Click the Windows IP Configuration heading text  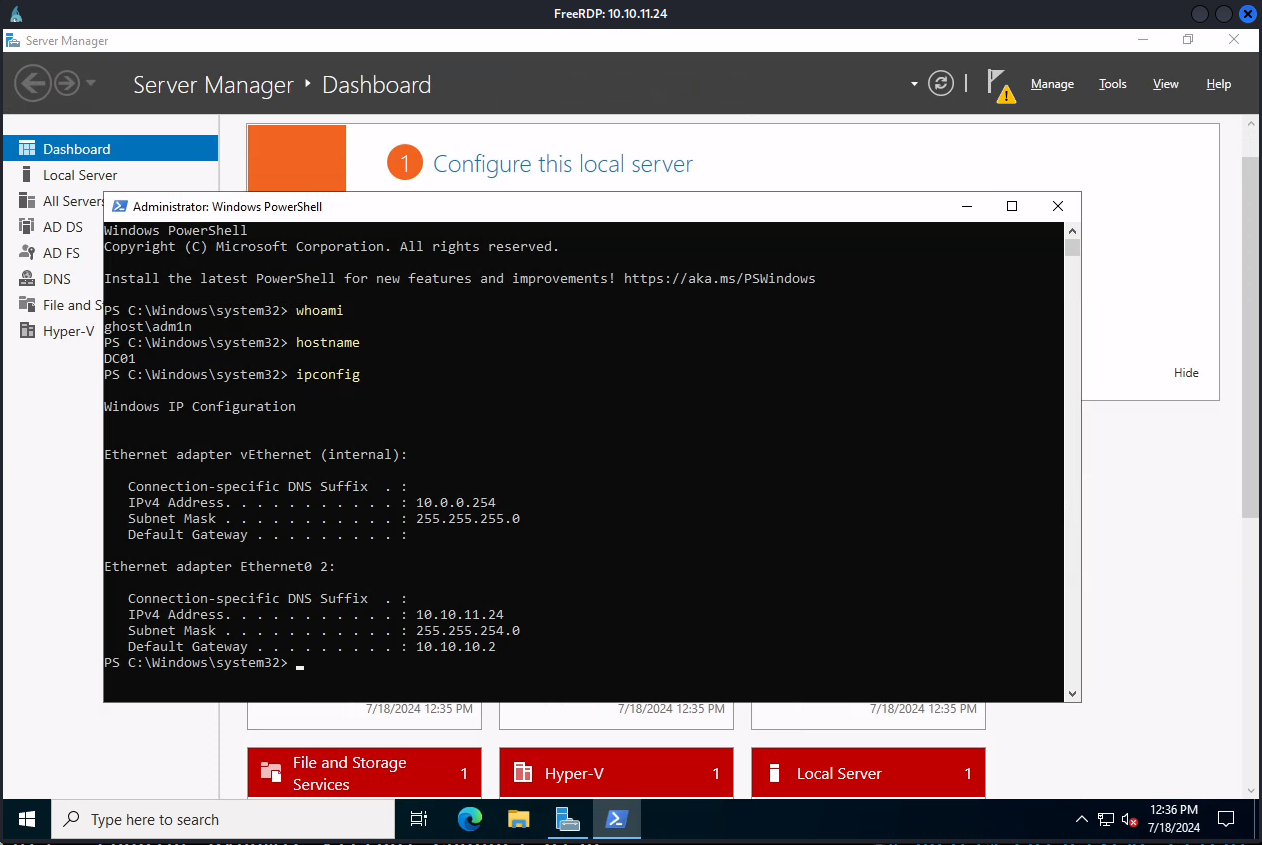point(200,406)
